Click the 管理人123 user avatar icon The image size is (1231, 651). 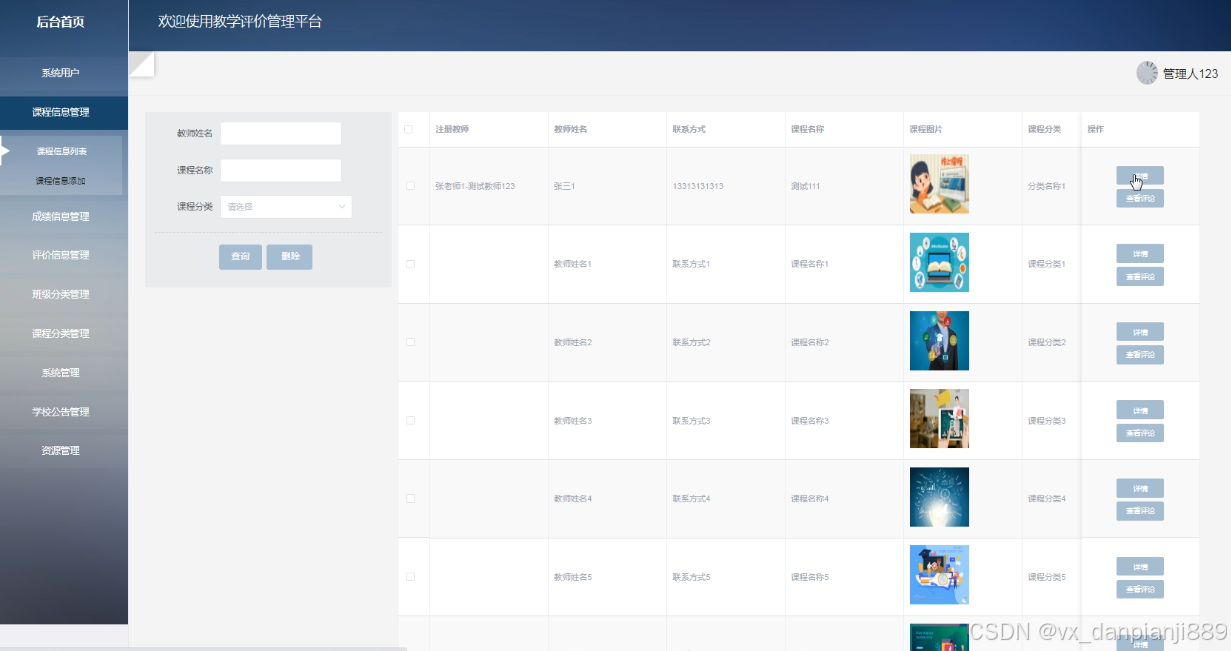click(x=1147, y=73)
